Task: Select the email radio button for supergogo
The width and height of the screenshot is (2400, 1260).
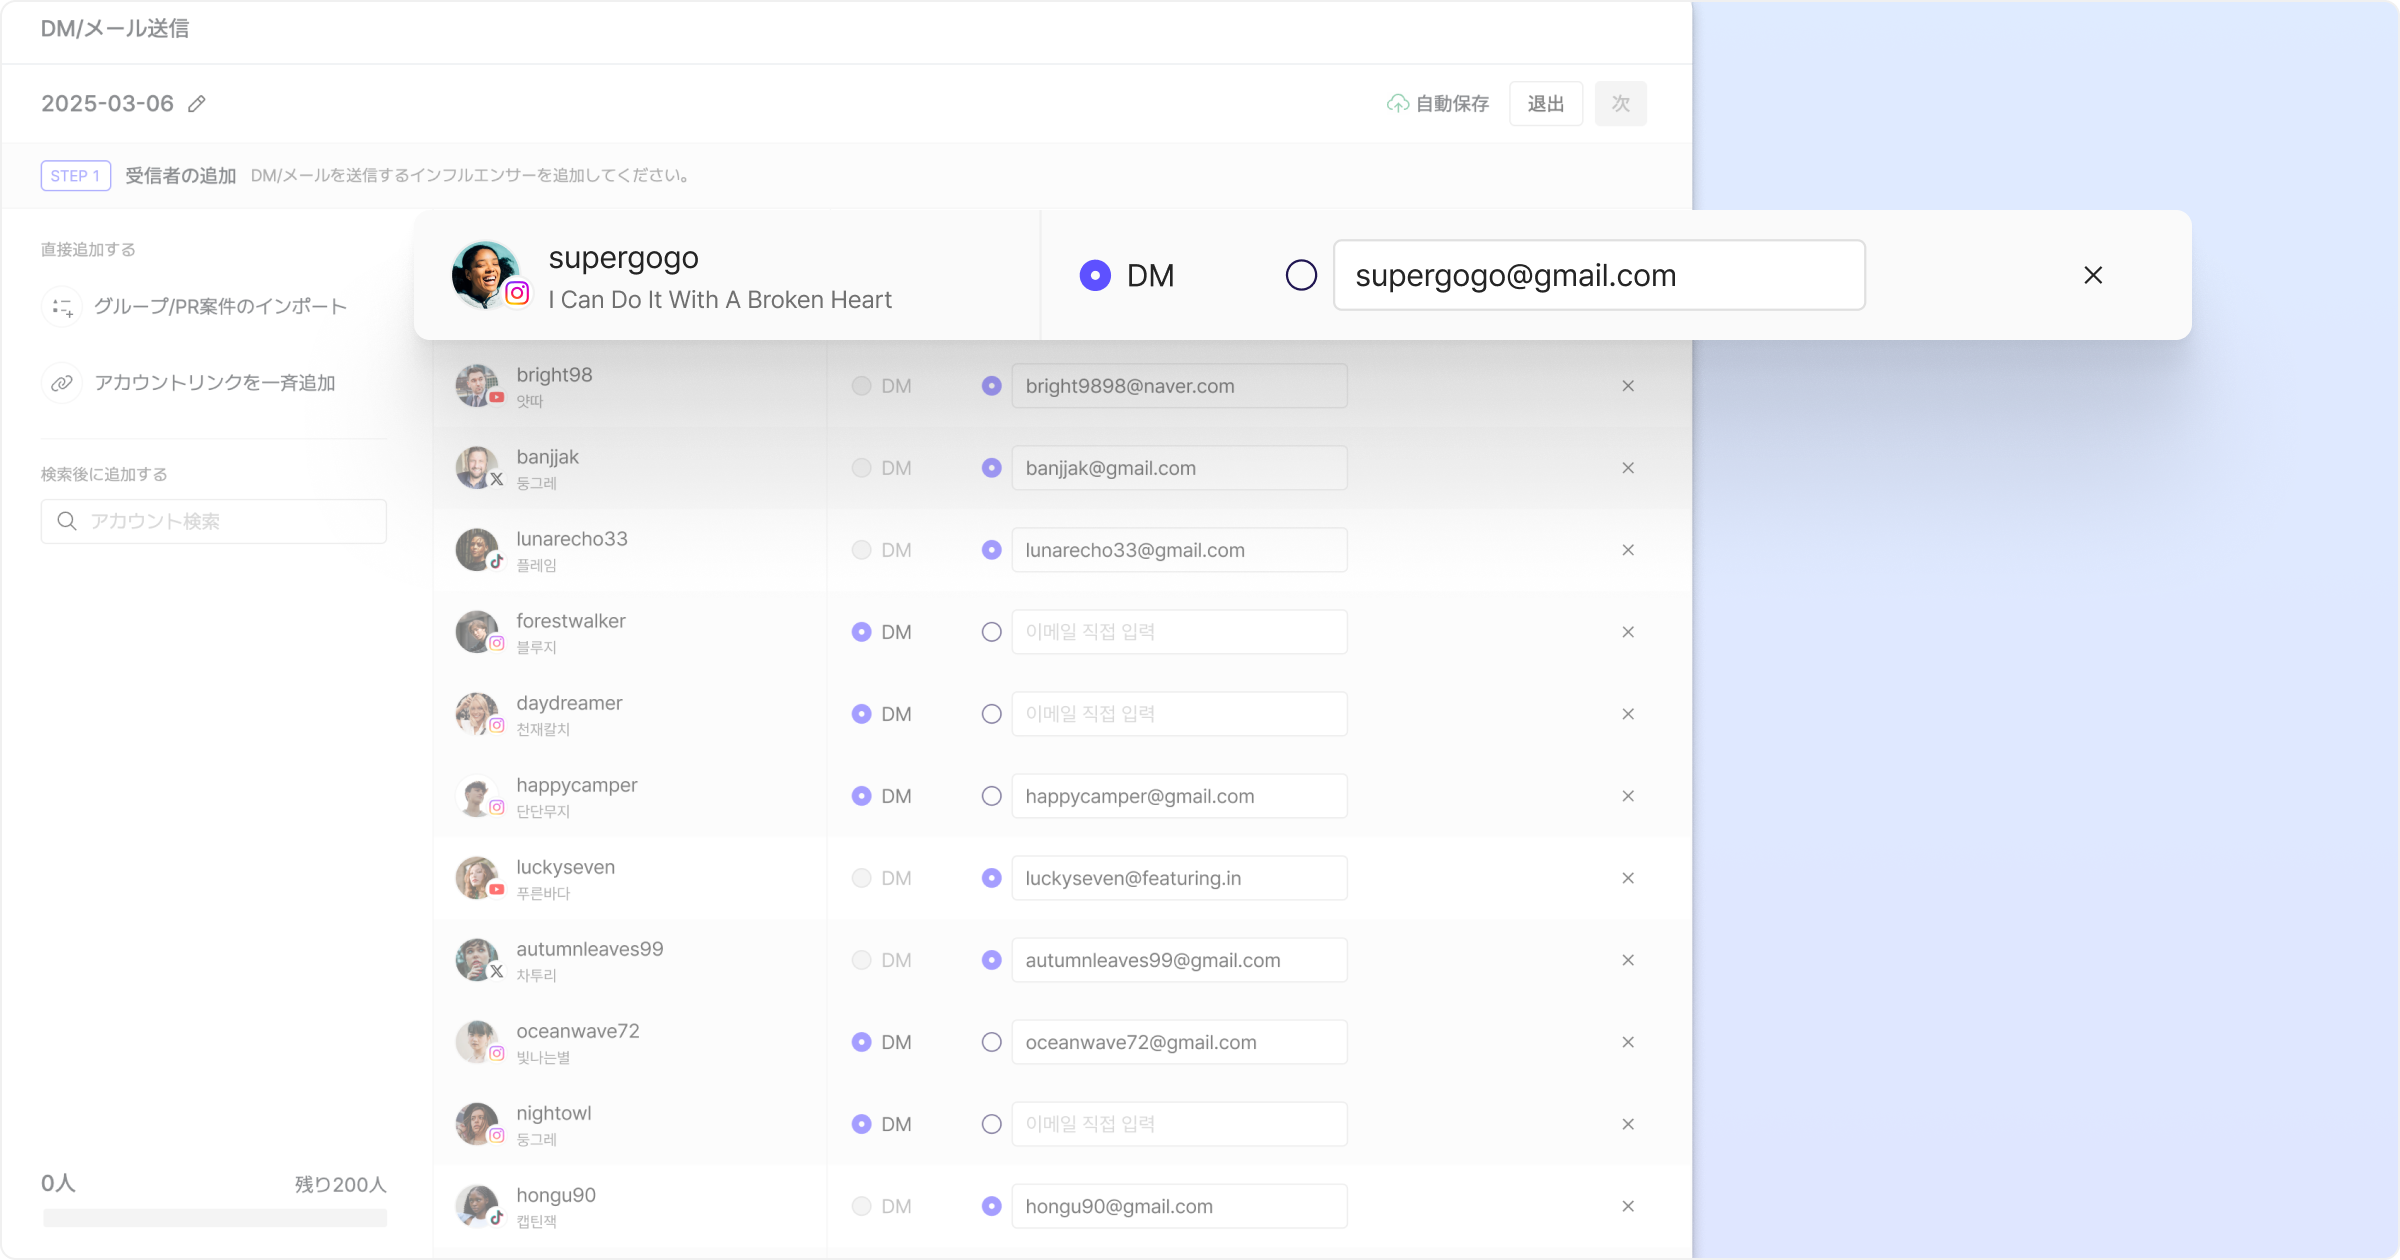Action: point(1301,275)
